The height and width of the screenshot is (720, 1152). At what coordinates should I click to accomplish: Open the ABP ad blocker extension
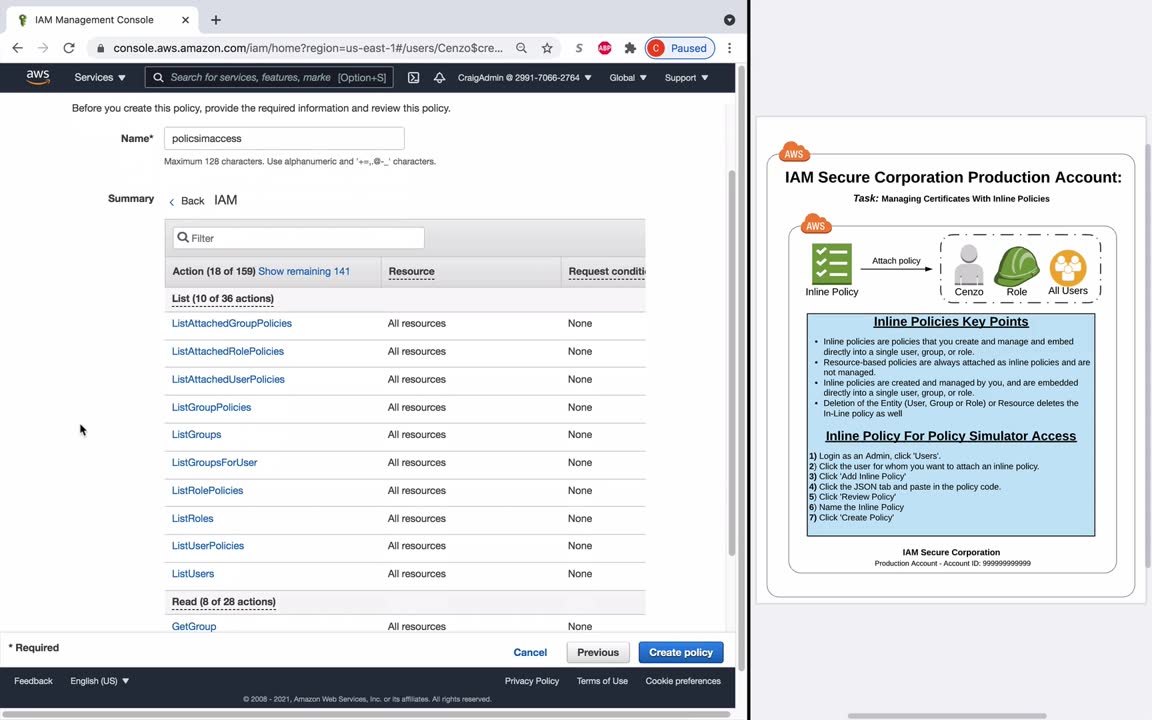[x=605, y=48]
